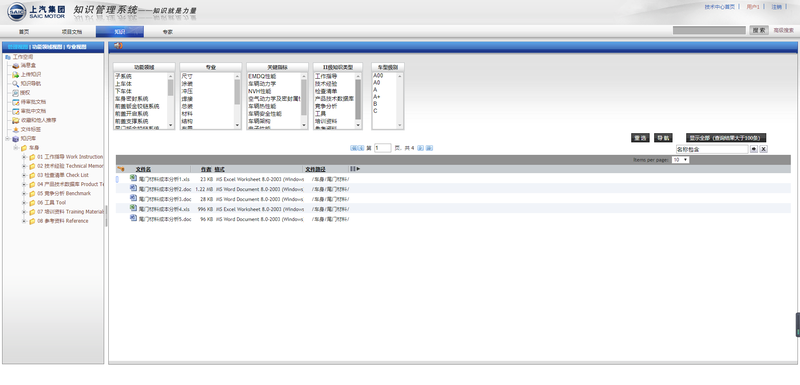The height and width of the screenshot is (385, 800).
Task: Open the 高级搜索 link
Action: 784,31
